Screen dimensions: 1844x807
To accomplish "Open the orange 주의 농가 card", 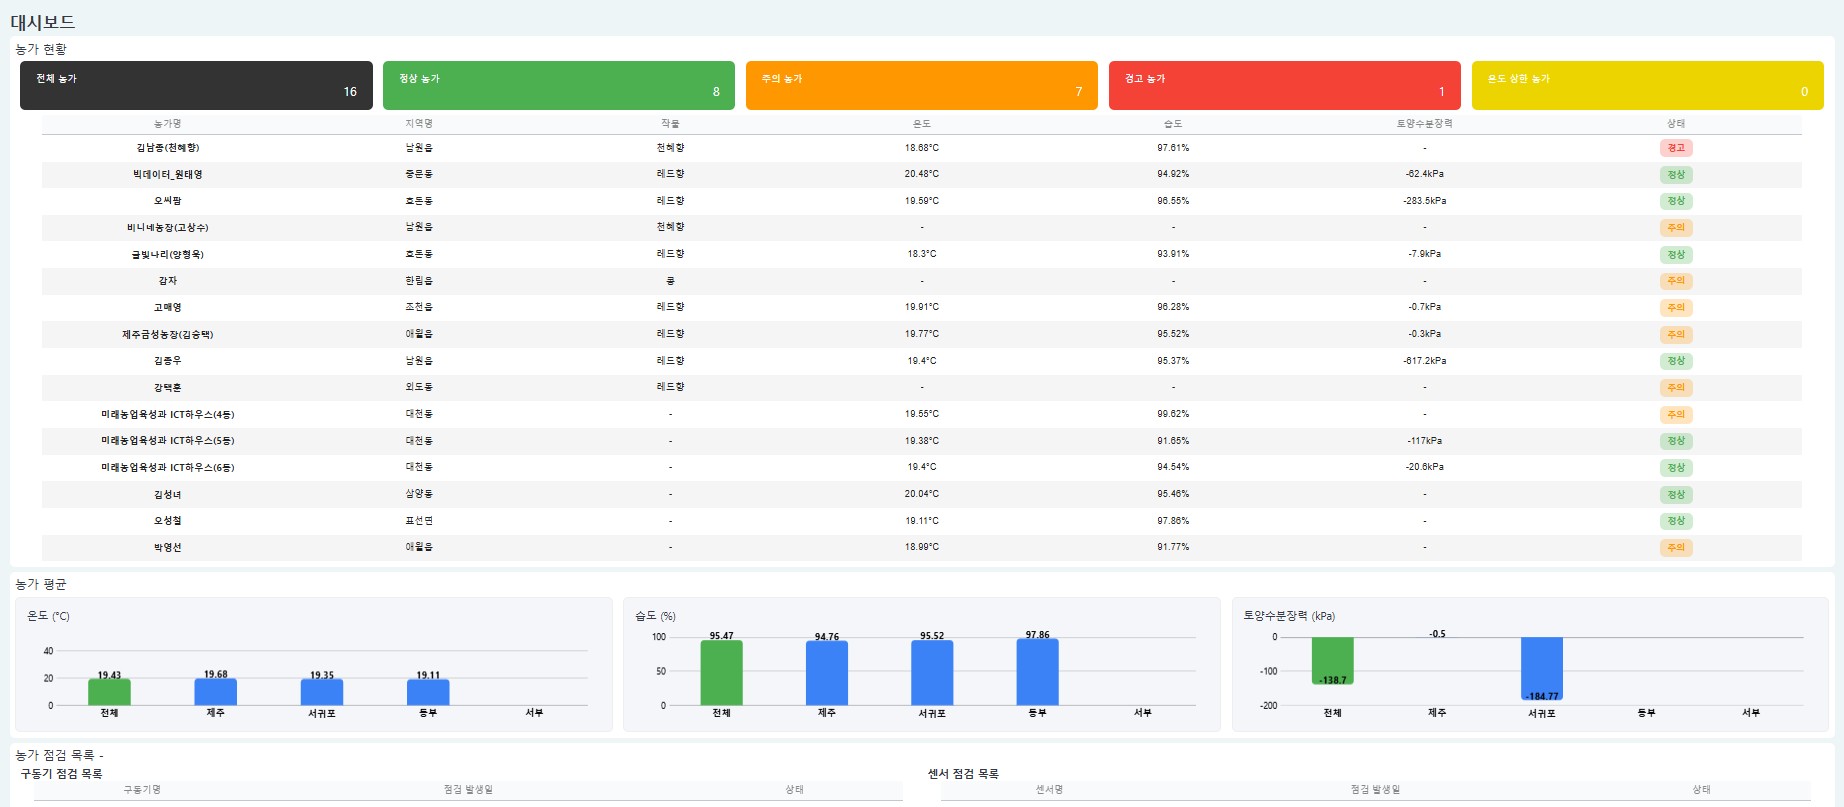I will pos(922,85).
